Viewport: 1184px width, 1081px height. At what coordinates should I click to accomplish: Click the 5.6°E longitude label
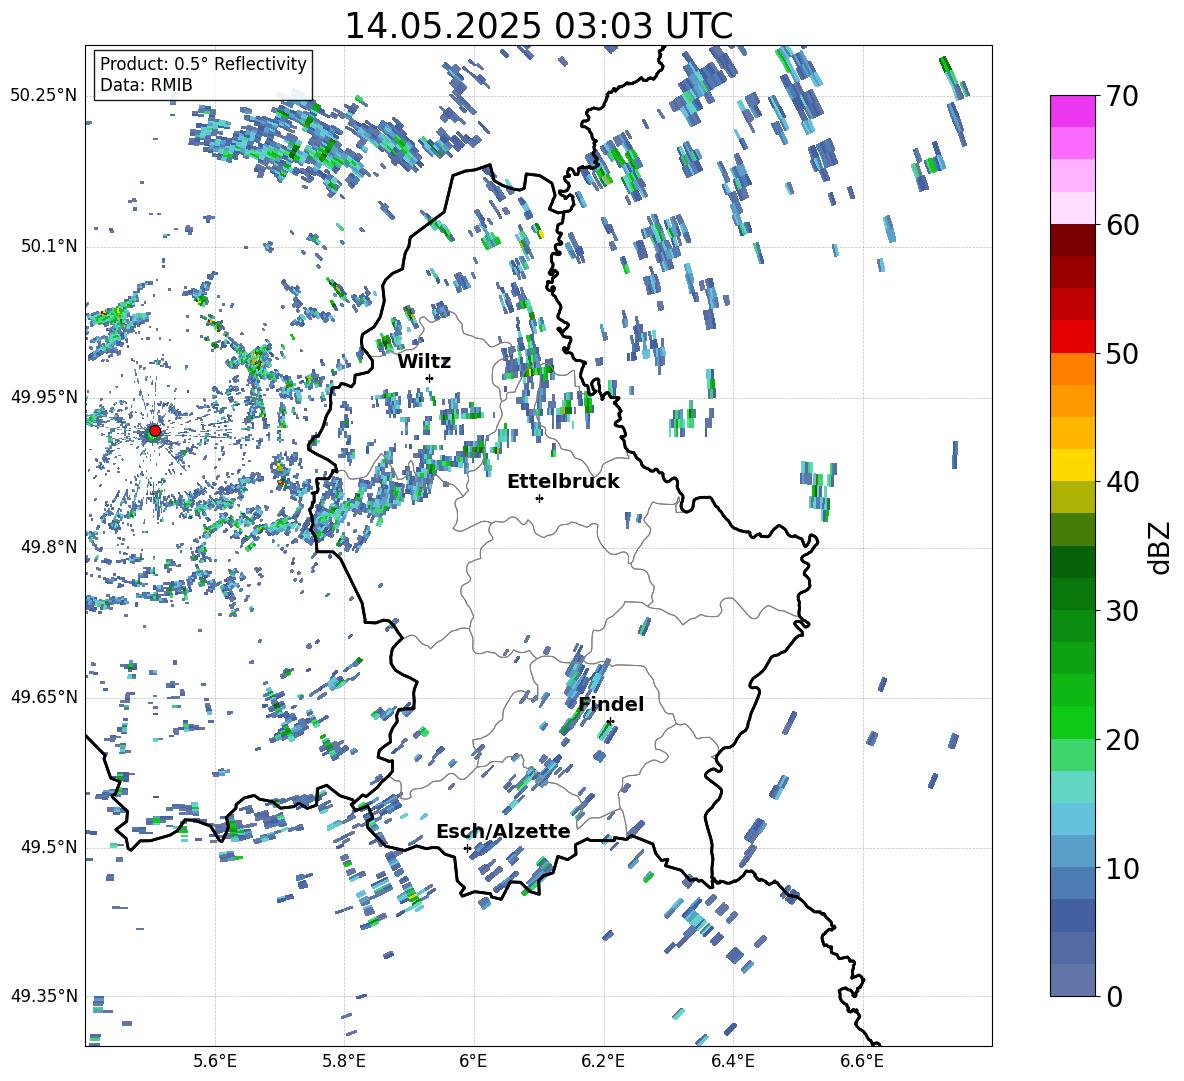[x=215, y=1061]
